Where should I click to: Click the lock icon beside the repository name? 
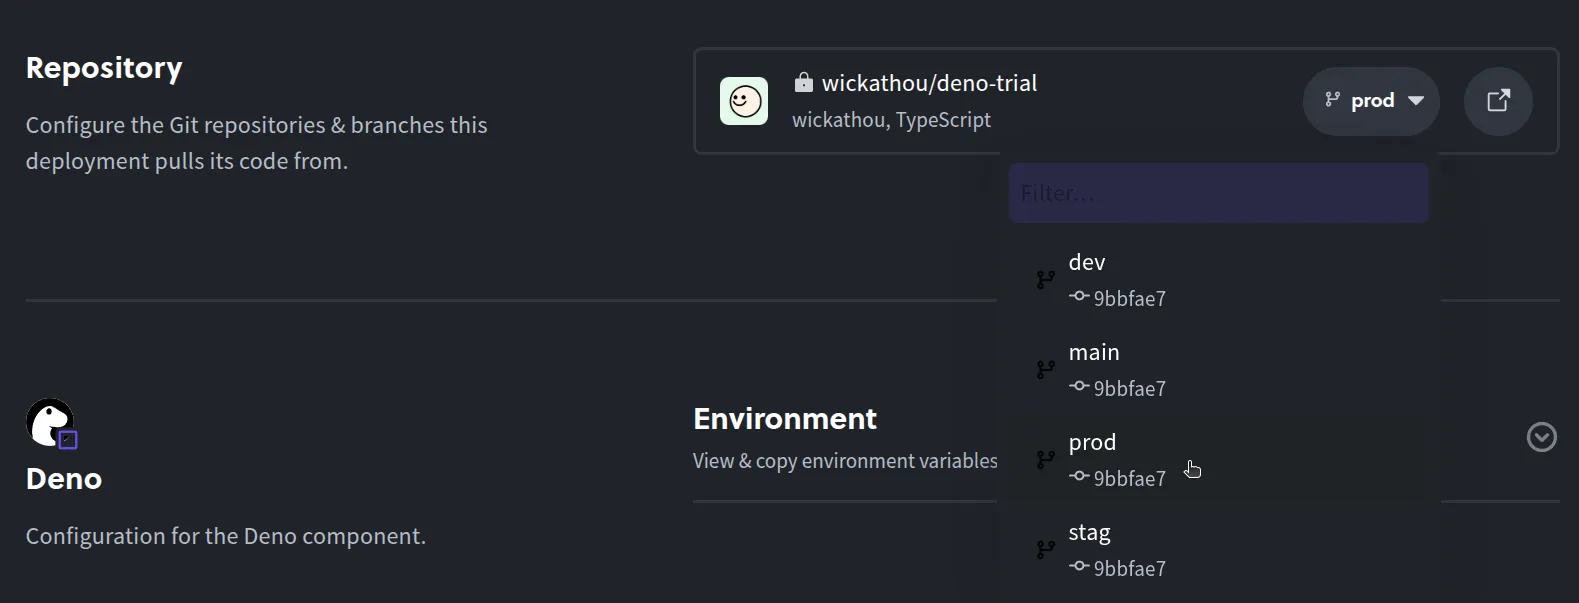(x=803, y=82)
